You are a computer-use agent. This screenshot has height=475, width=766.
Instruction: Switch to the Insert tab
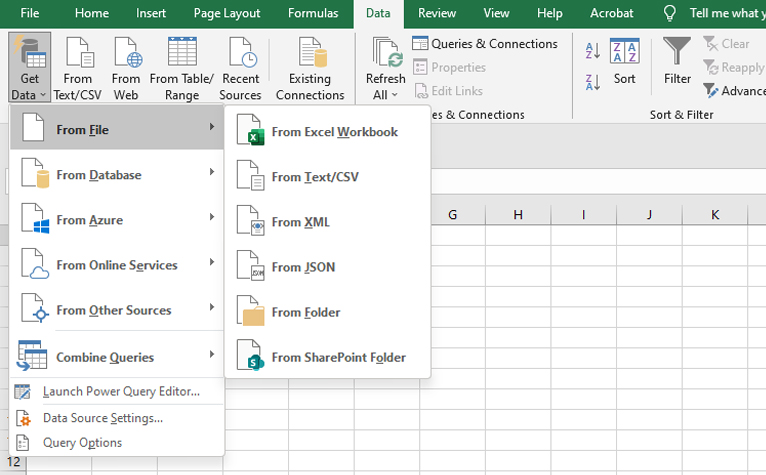coord(150,13)
